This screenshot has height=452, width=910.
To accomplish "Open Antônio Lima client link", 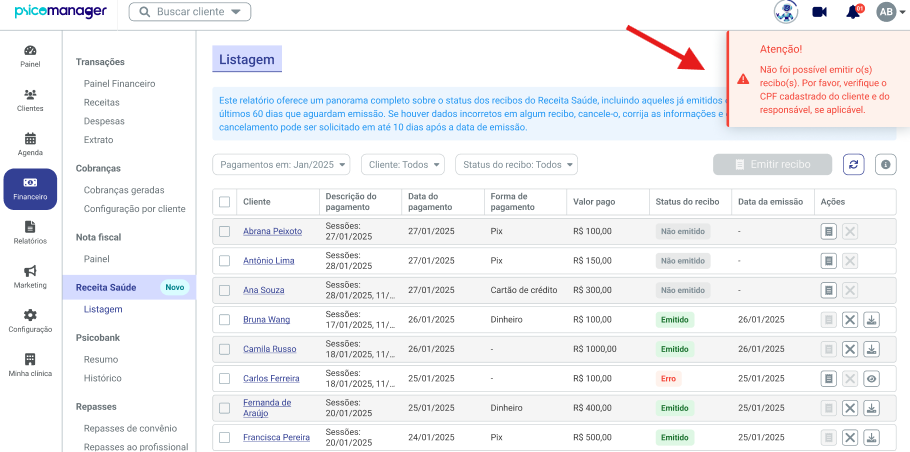I will [269, 261].
